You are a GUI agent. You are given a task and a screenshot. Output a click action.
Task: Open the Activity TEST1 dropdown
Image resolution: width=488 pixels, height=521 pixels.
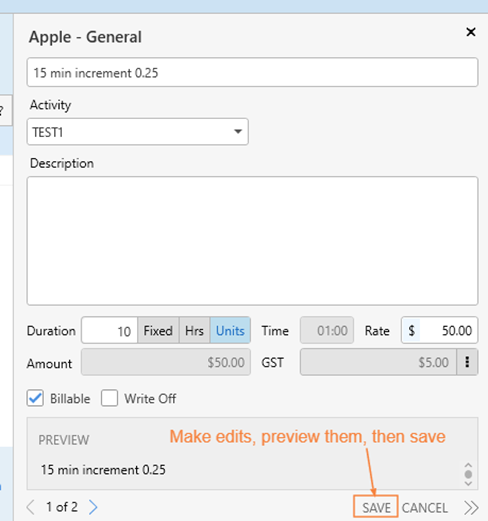[x=138, y=132]
